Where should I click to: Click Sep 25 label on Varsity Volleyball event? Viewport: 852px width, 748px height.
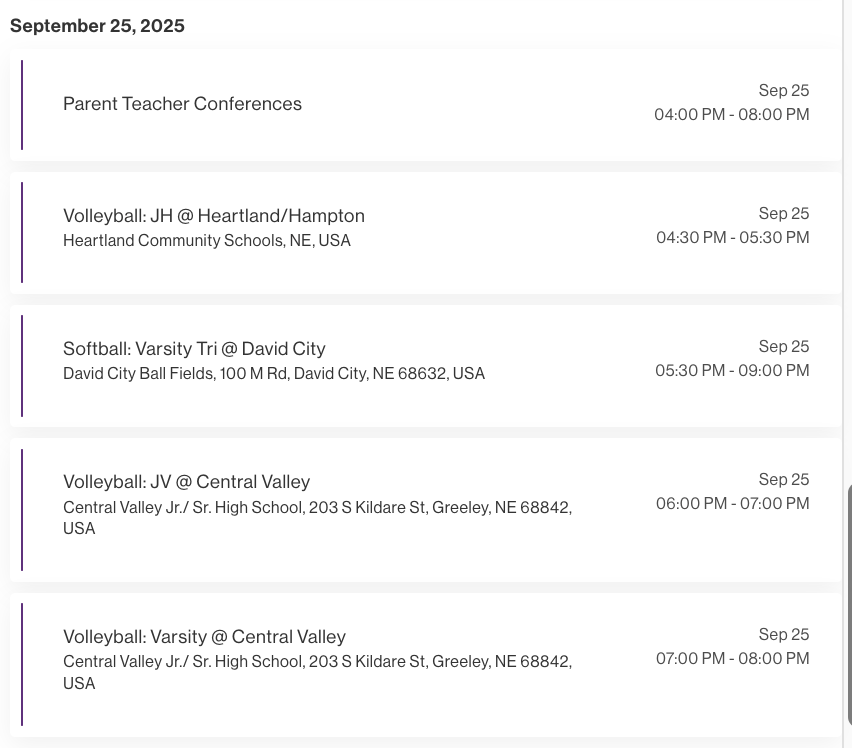tap(784, 635)
